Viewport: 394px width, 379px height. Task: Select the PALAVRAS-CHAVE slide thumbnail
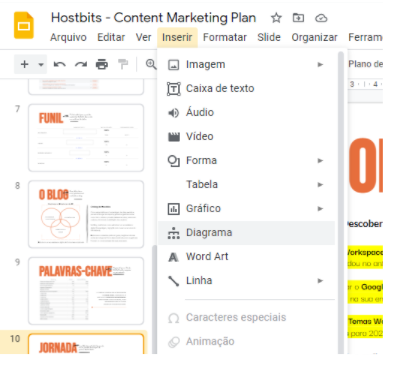(86, 291)
